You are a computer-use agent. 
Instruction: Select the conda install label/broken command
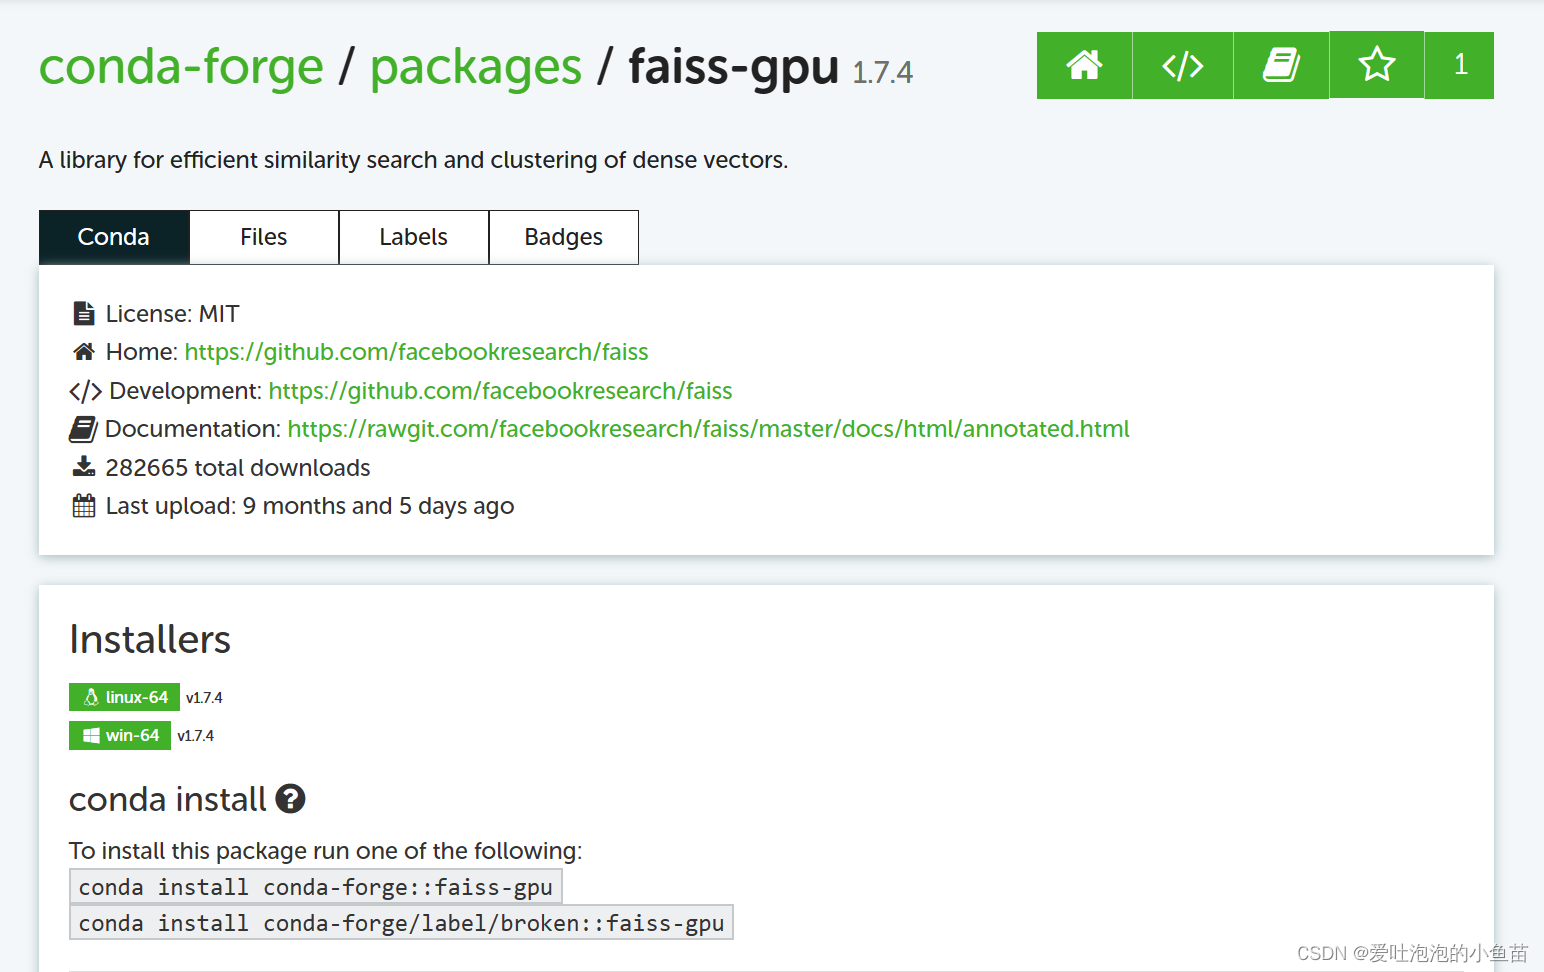[401, 923]
